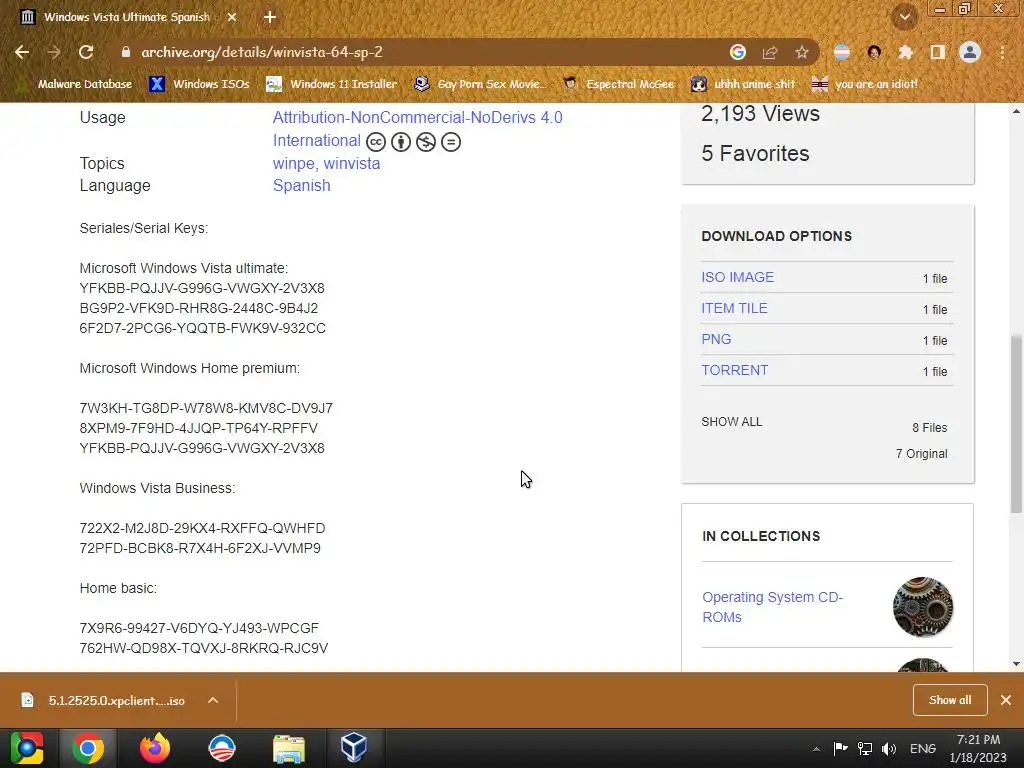Go back to the previous page
This screenshot has height=768, width=1024.
point(22,52)
